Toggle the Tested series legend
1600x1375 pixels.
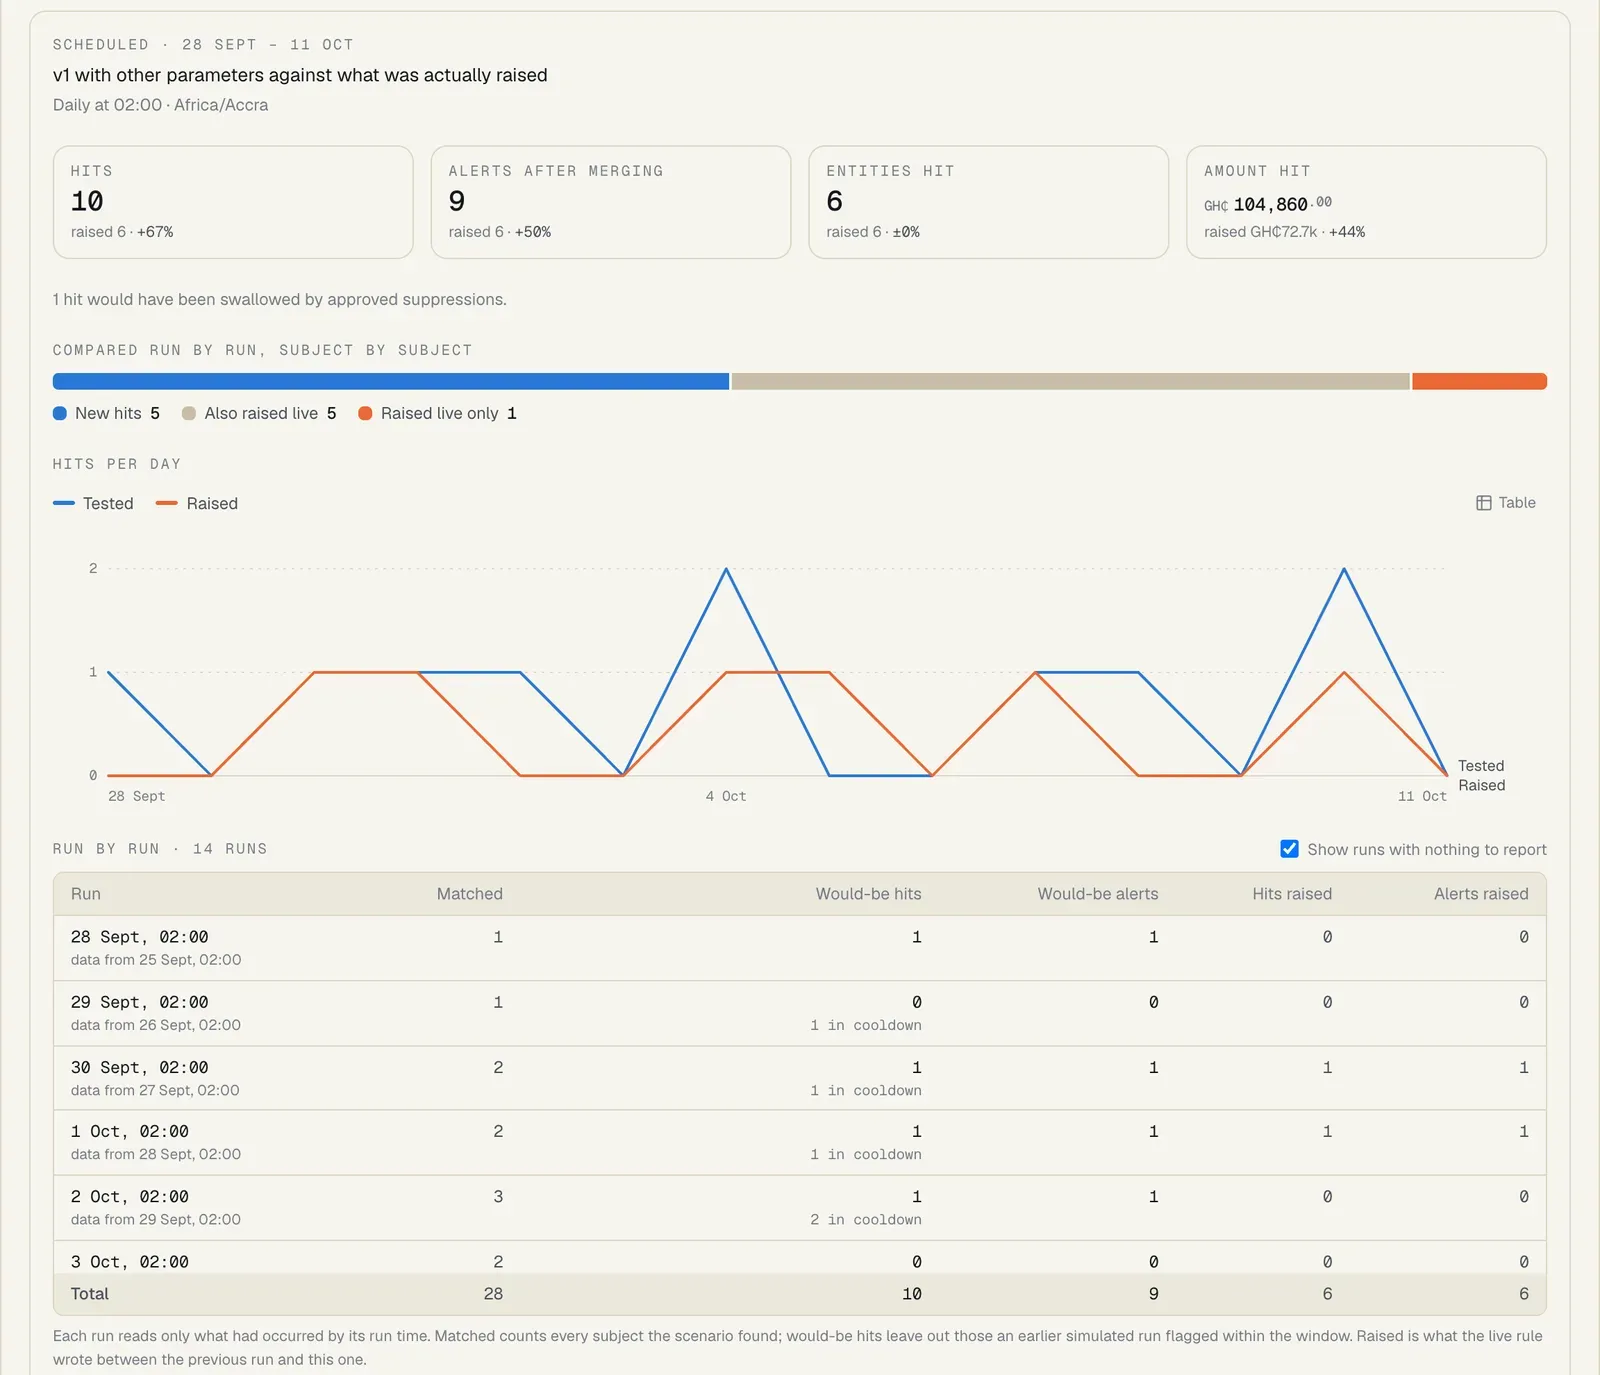(x=93, y=503)
